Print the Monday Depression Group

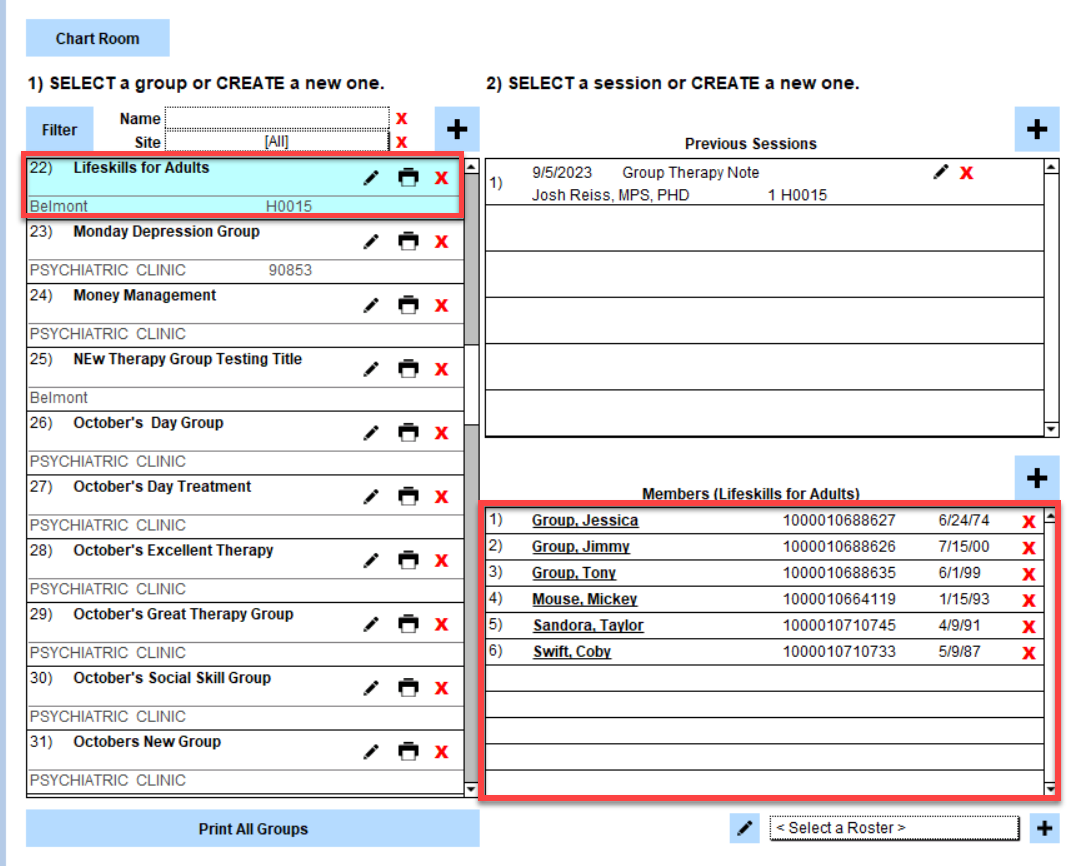(408, 242)
